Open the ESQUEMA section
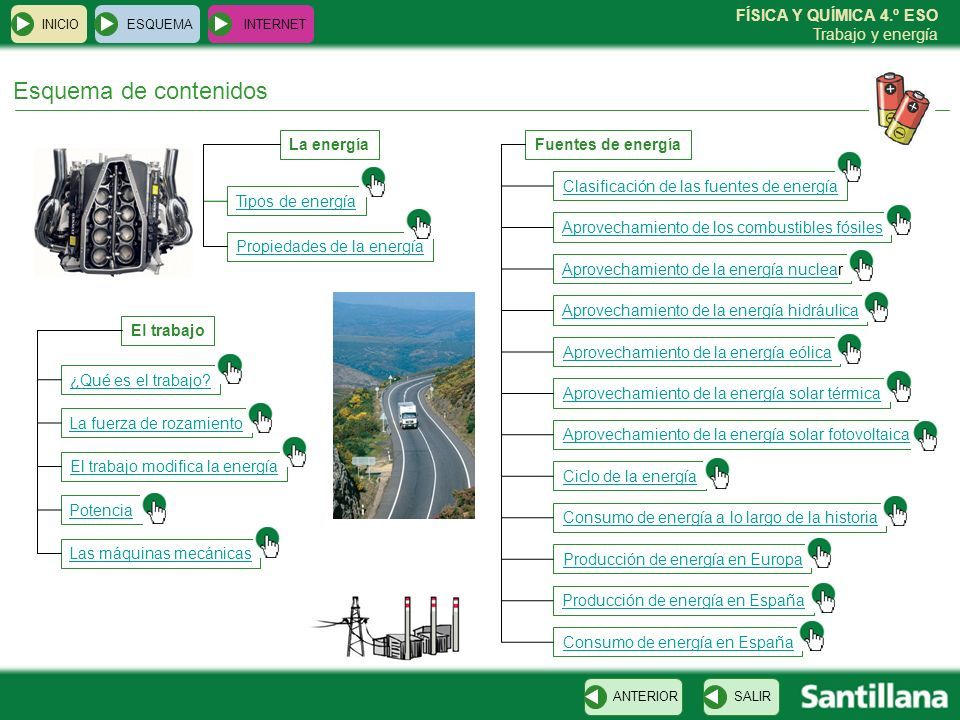This screenshot has height=720, width=960. click(x=148, y=24)
